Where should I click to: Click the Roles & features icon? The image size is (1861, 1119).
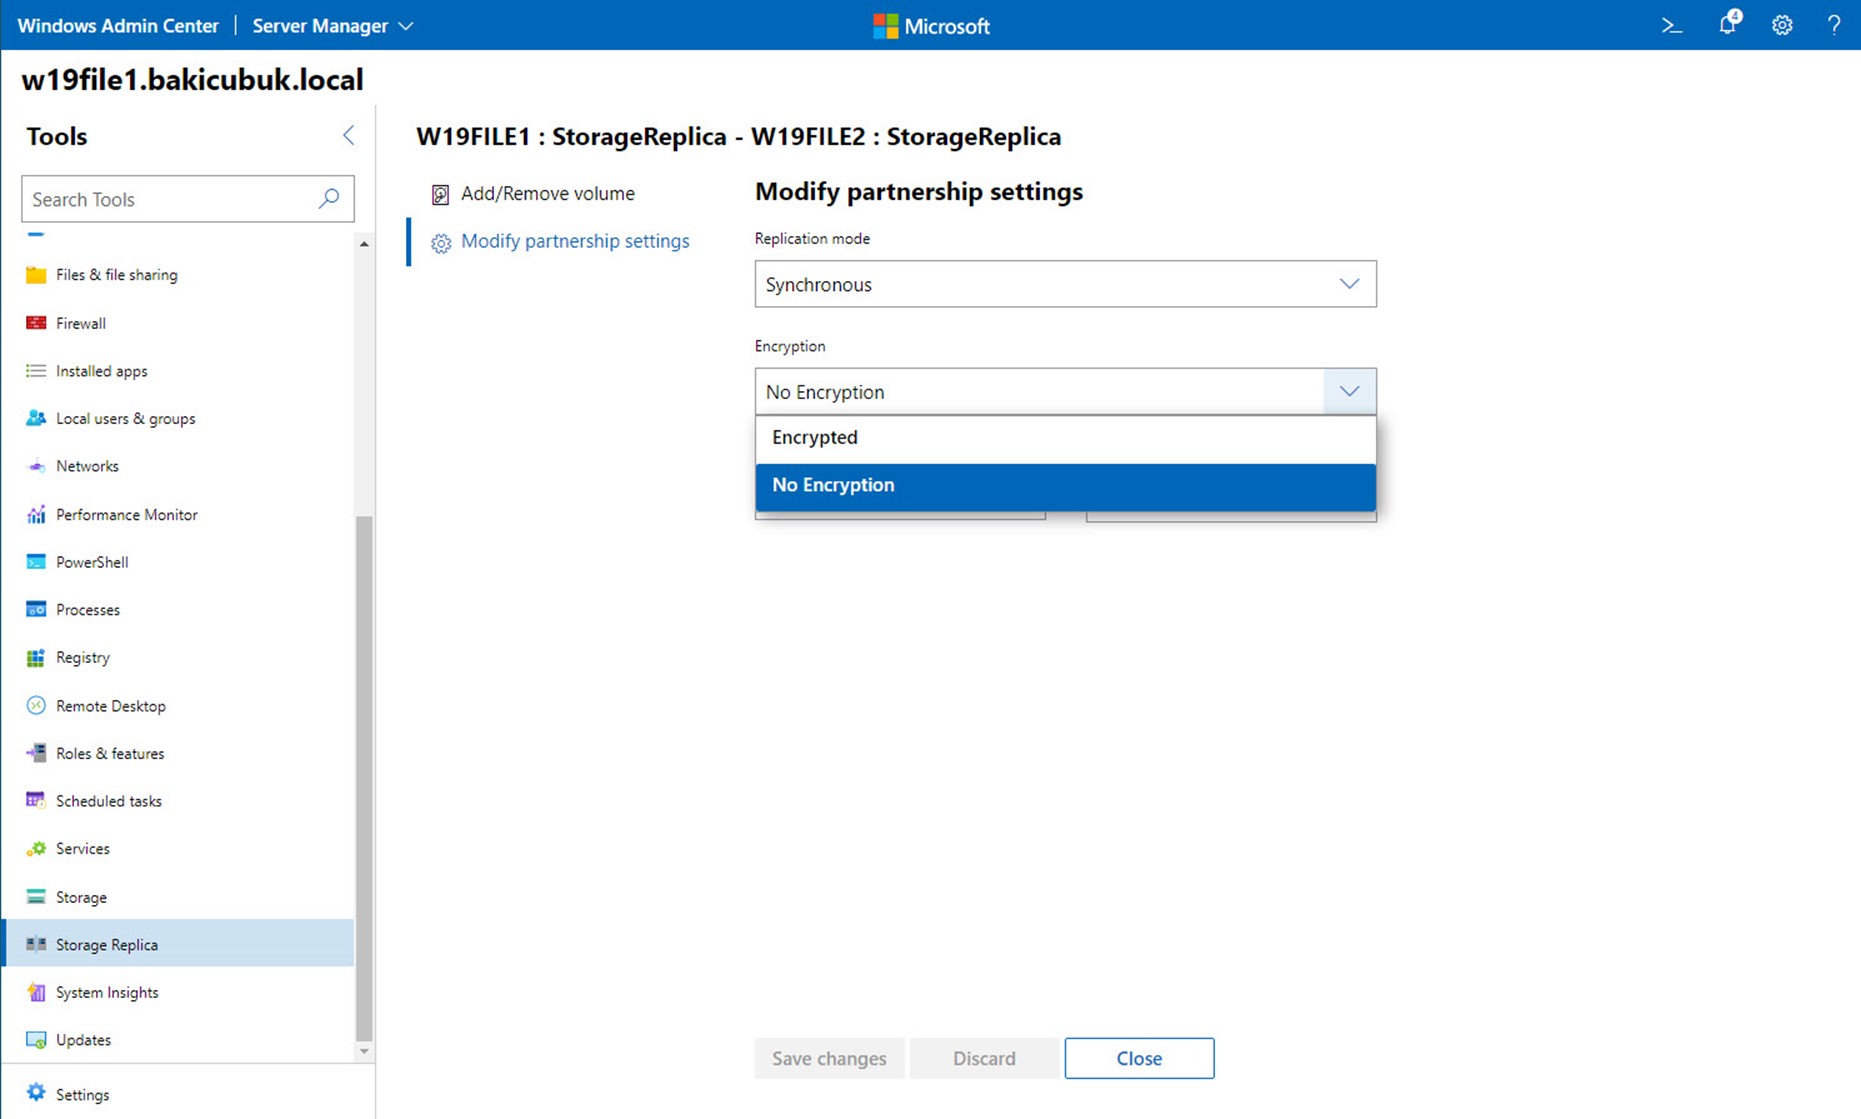click(36, 753)
